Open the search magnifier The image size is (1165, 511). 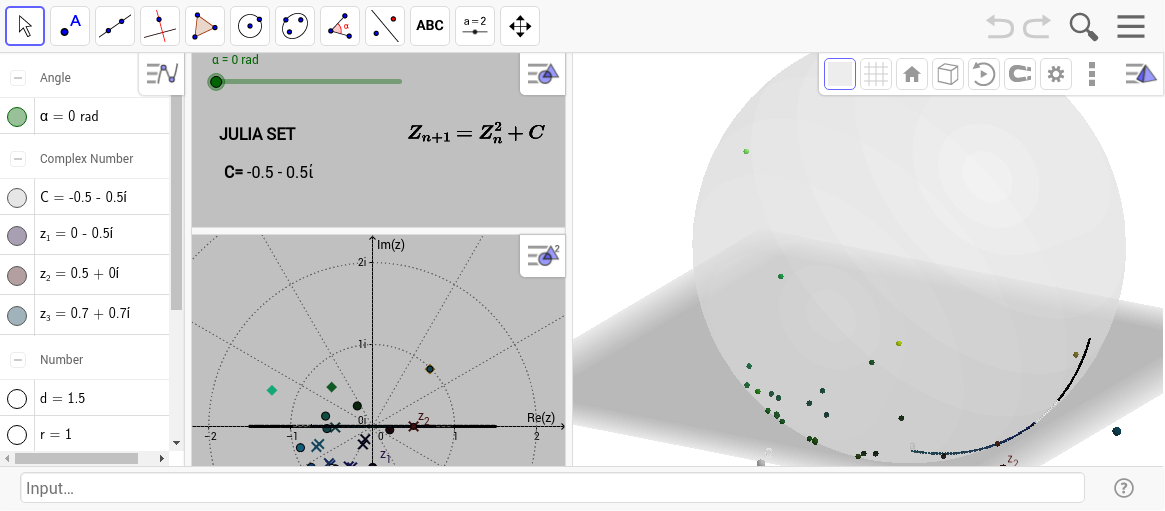click(x=1084, y=27)
